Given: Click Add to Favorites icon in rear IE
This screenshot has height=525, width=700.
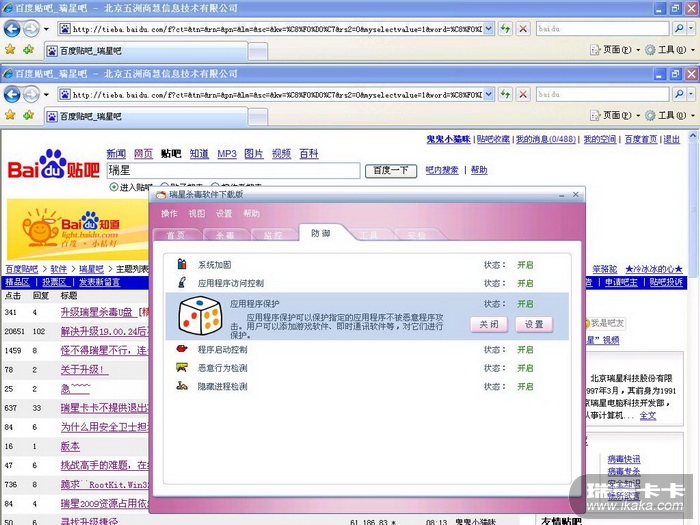Looking at the screenshot, I should click(x=29, y=50).
